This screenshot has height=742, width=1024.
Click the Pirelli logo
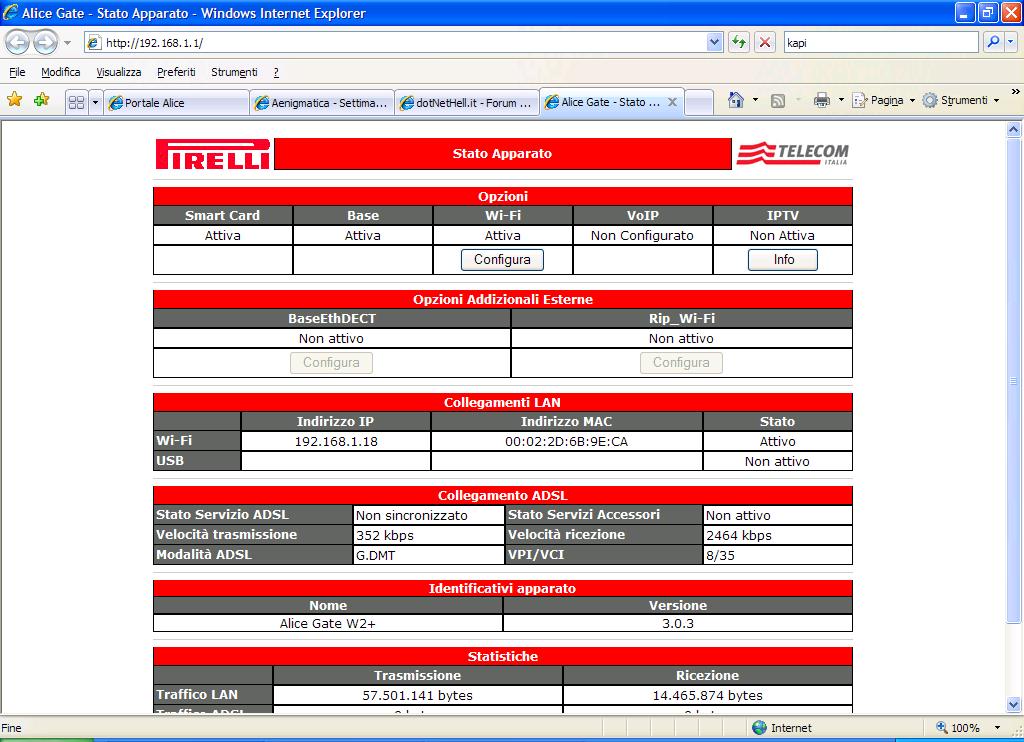(213, 154)
